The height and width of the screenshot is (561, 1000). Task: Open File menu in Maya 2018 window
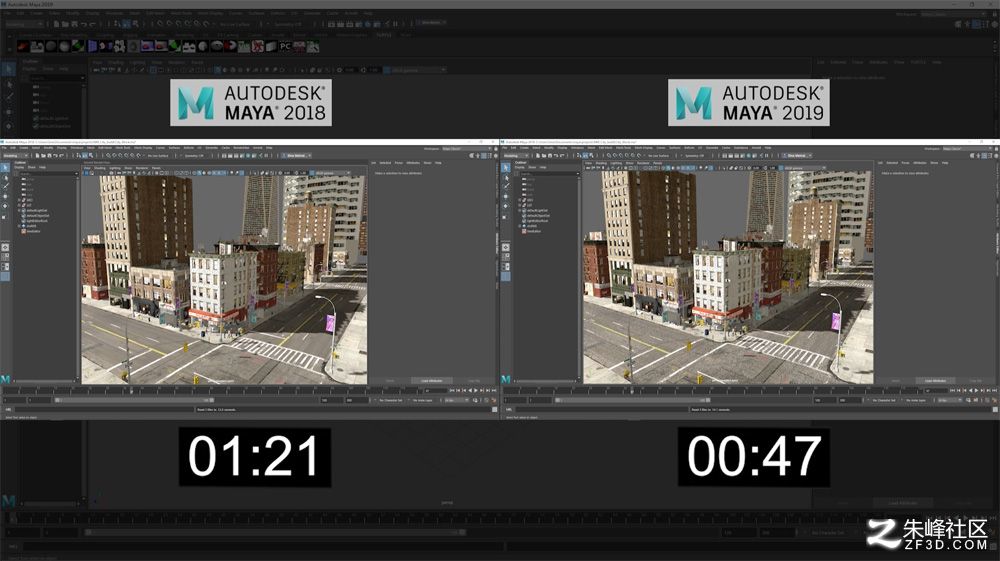[x=4, y=148]
